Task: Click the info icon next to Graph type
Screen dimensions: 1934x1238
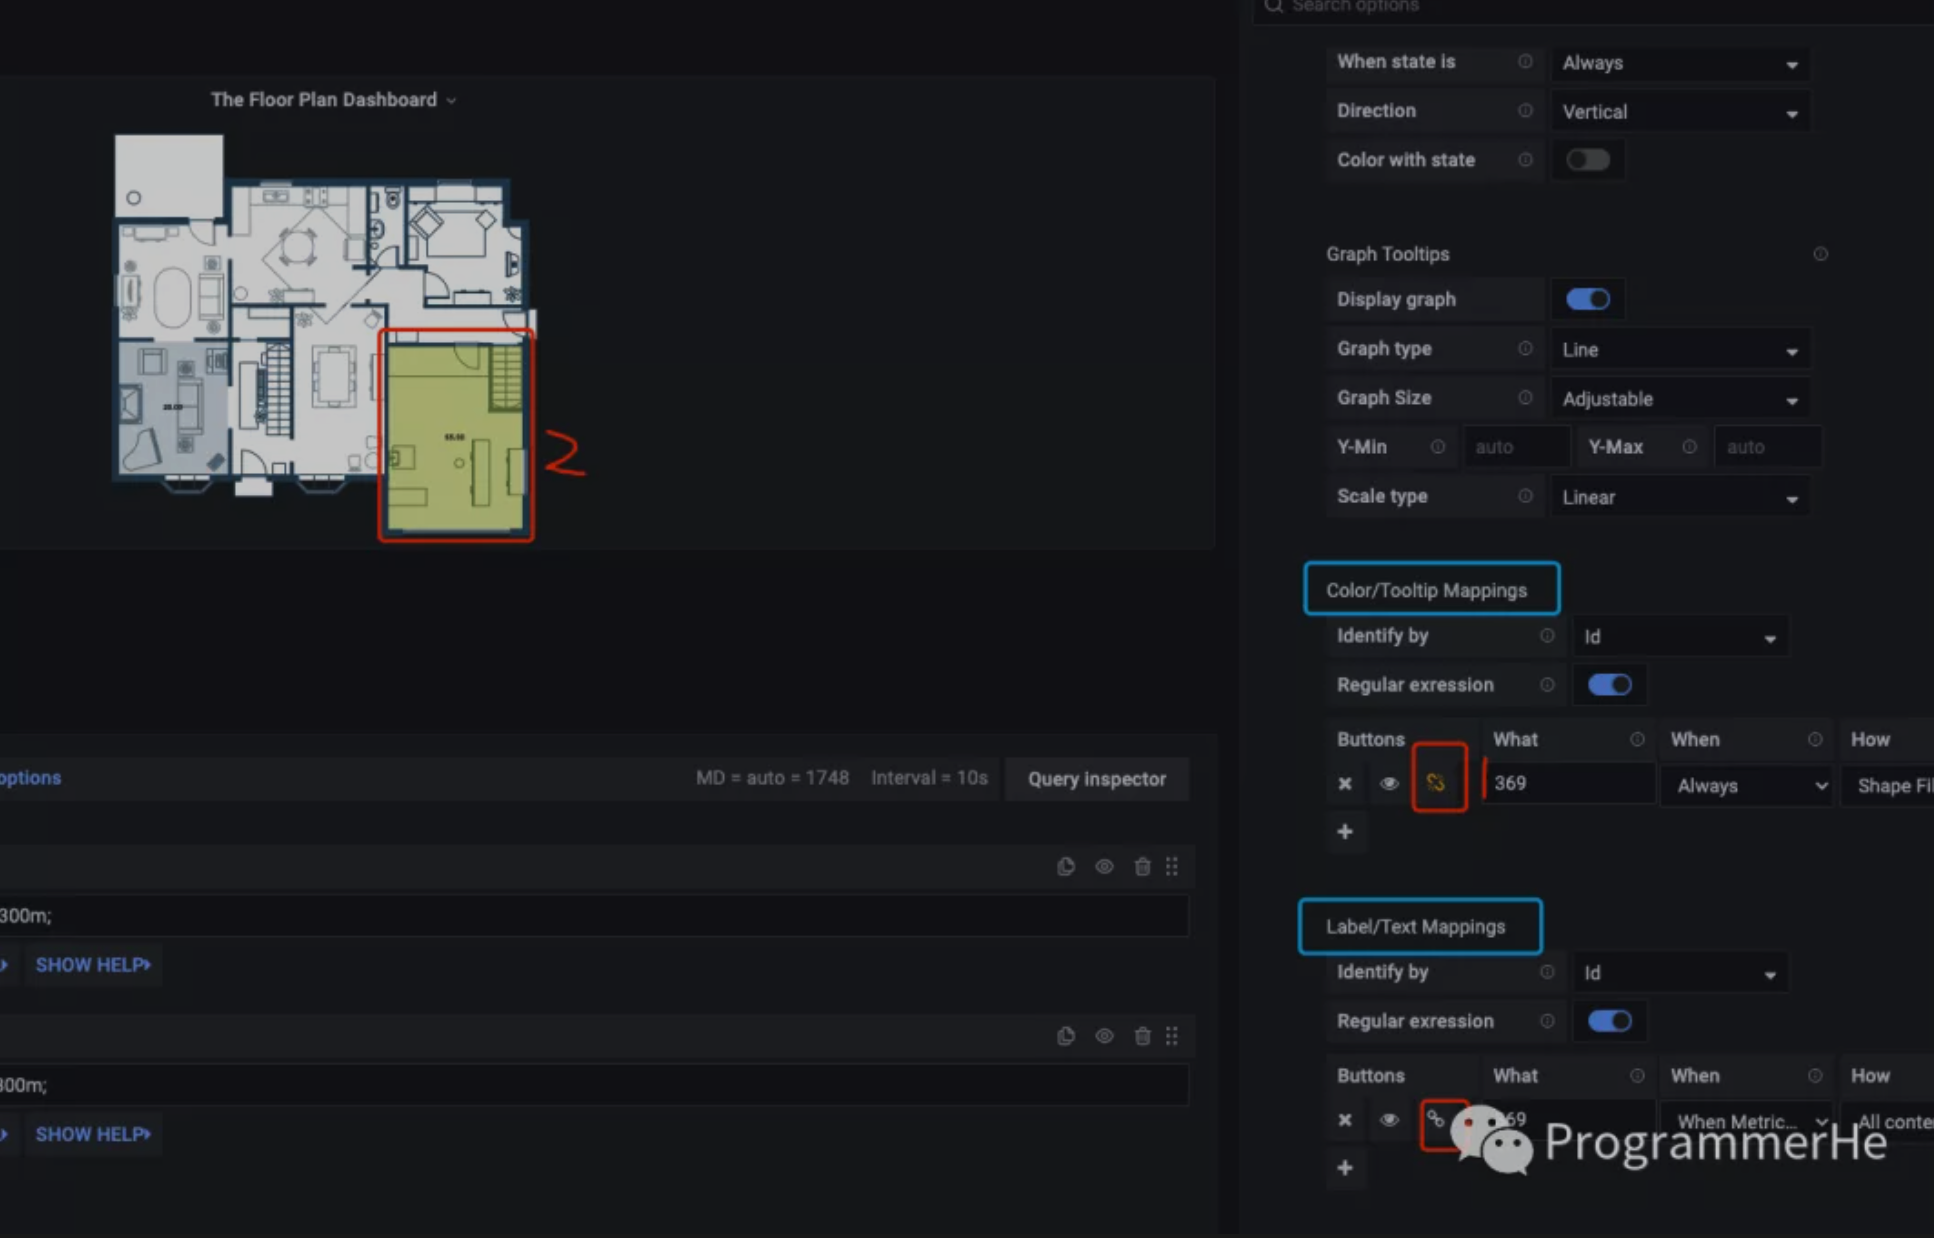Action: [1525, 349]
